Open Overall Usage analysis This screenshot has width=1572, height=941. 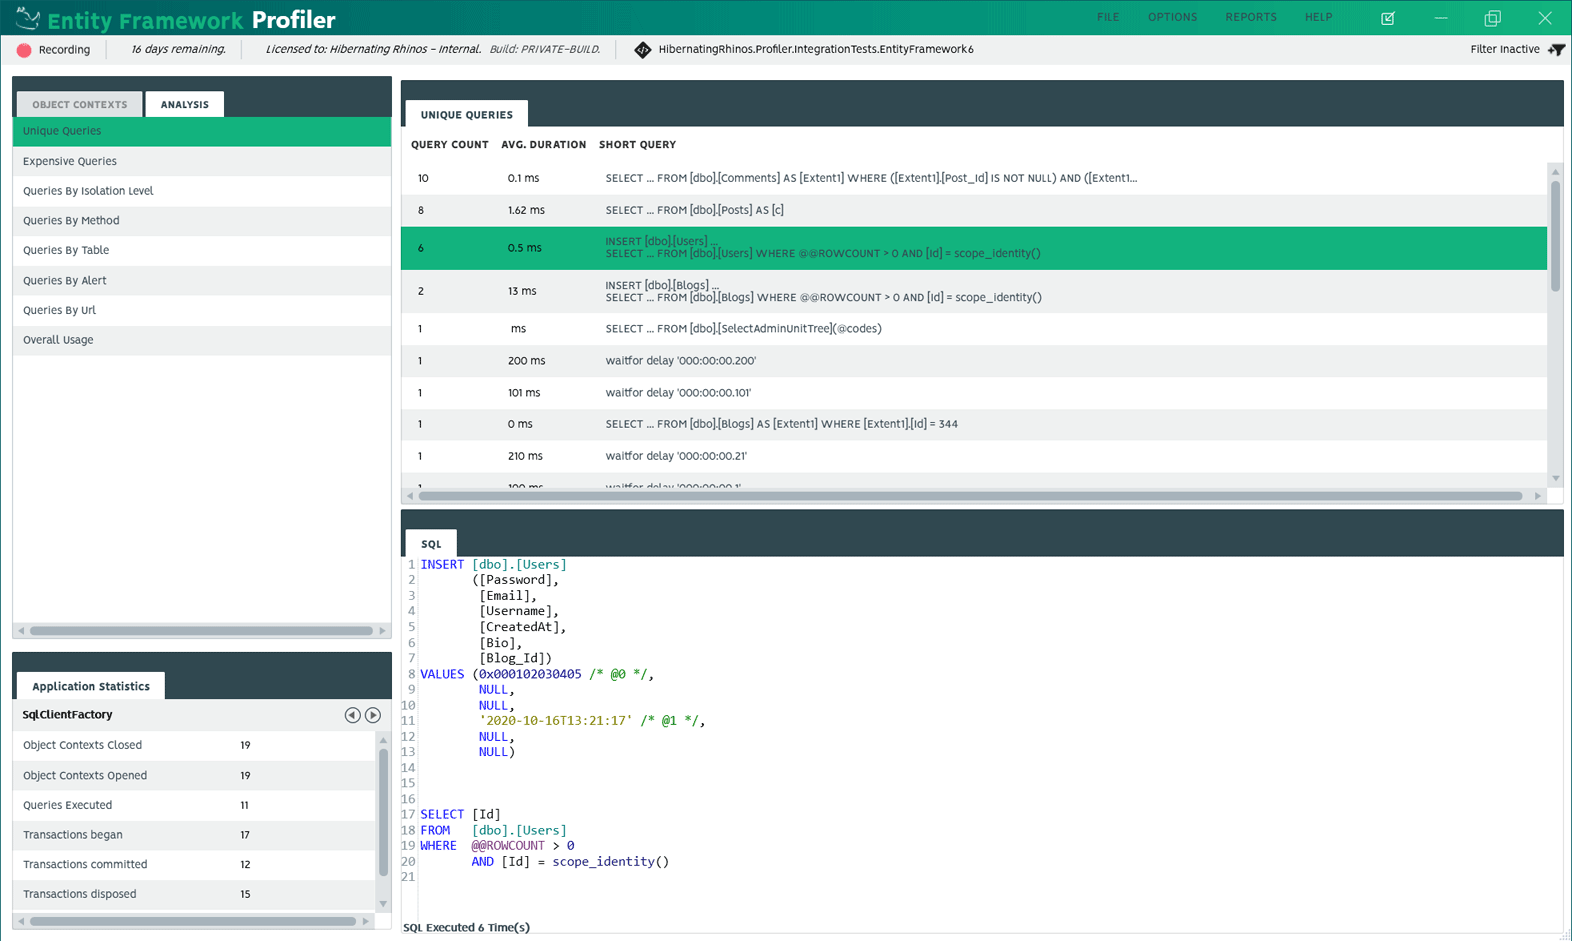202,340
